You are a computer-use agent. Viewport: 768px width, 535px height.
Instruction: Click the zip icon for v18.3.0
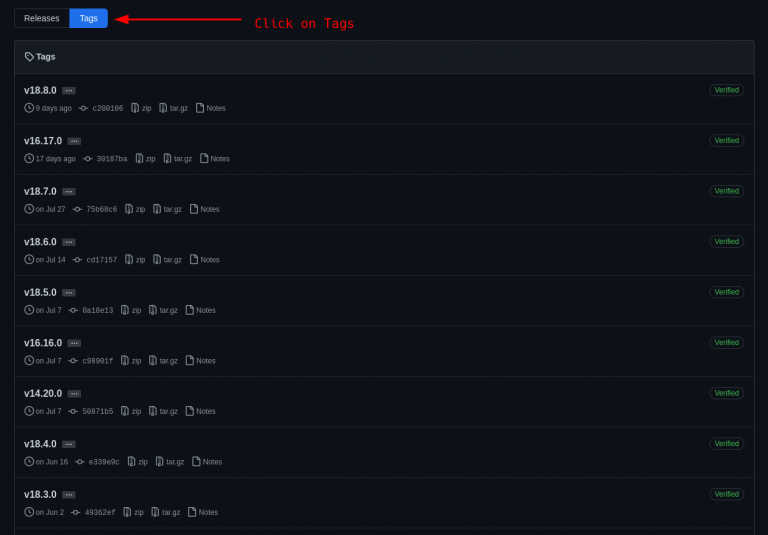tap(127, 512)
